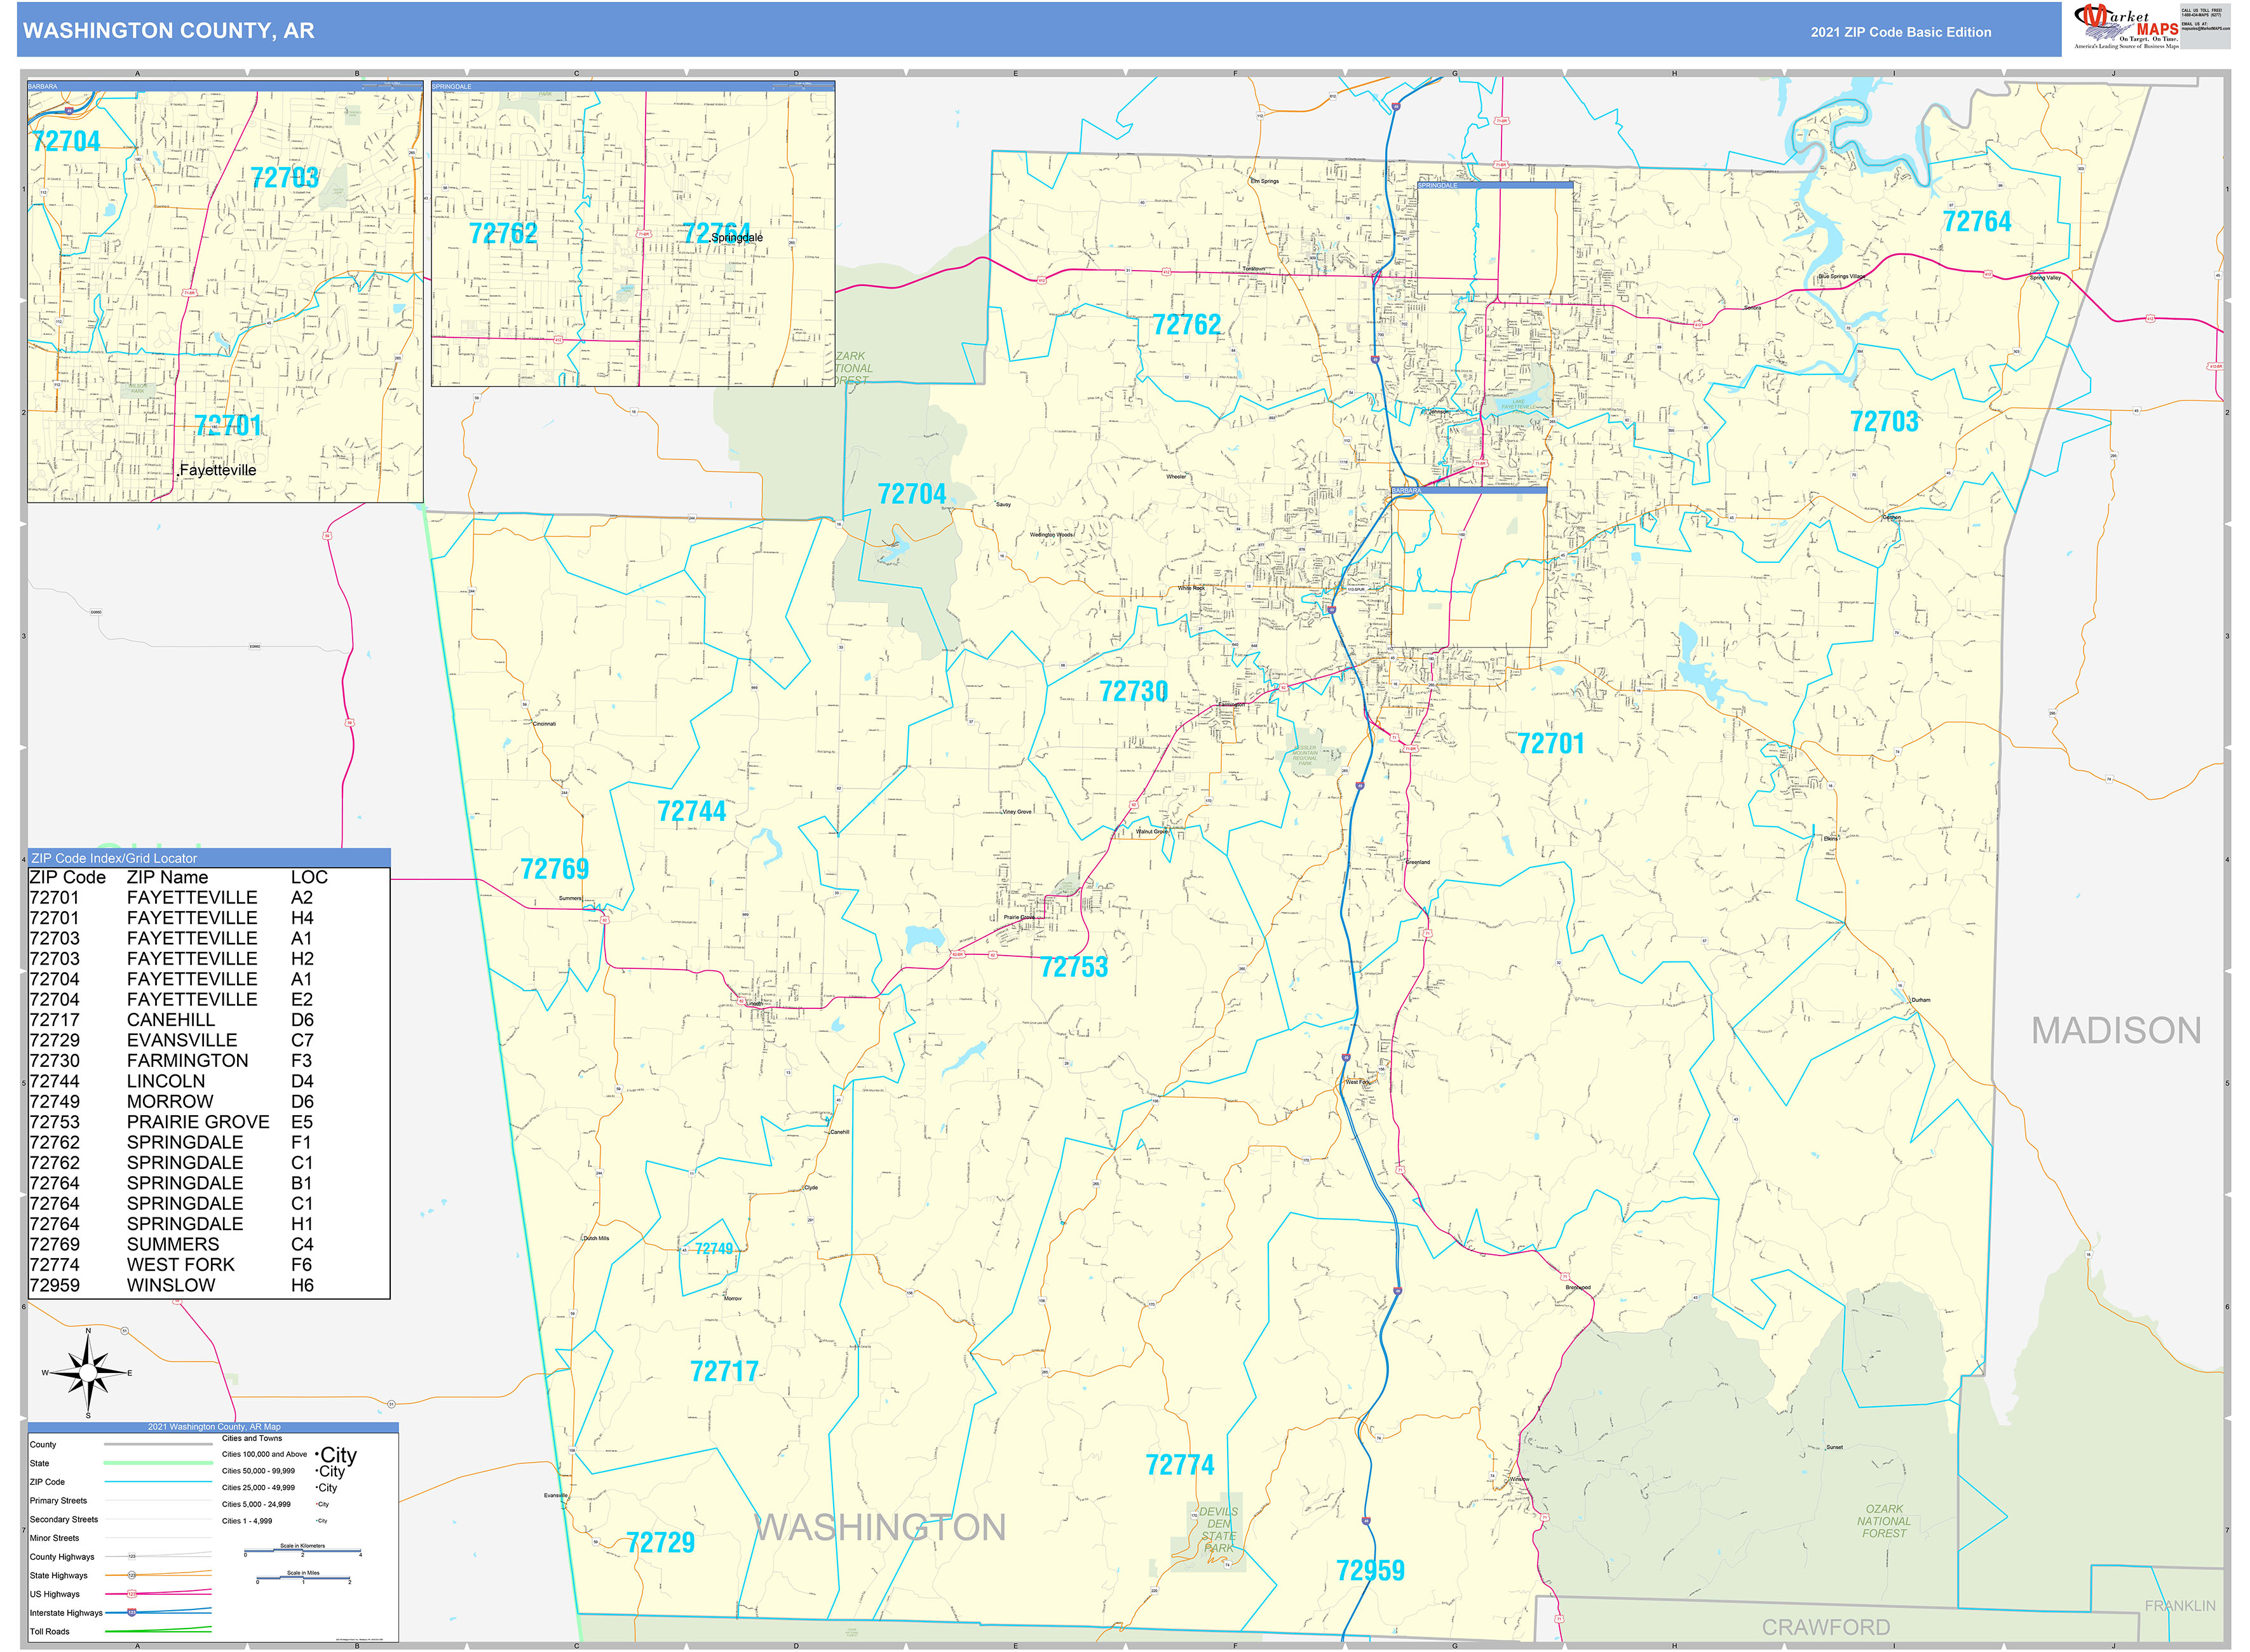Screen dimensions: 2250x1652
Task: Click the 'US Highways' legend entry
Action: (x=120, y=1594)
